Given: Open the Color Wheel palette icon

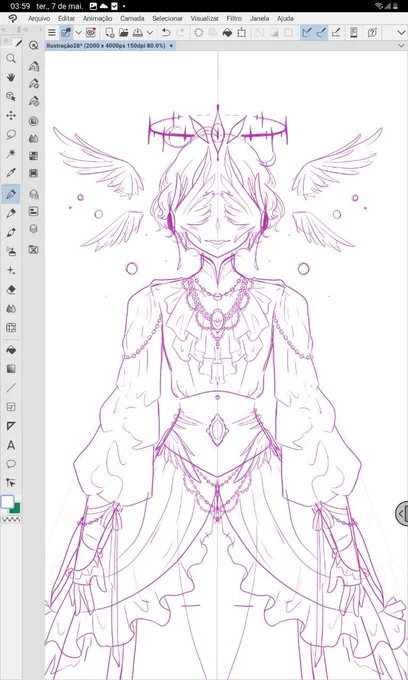Looking at the screenshot, I should (x=33, y=121).
